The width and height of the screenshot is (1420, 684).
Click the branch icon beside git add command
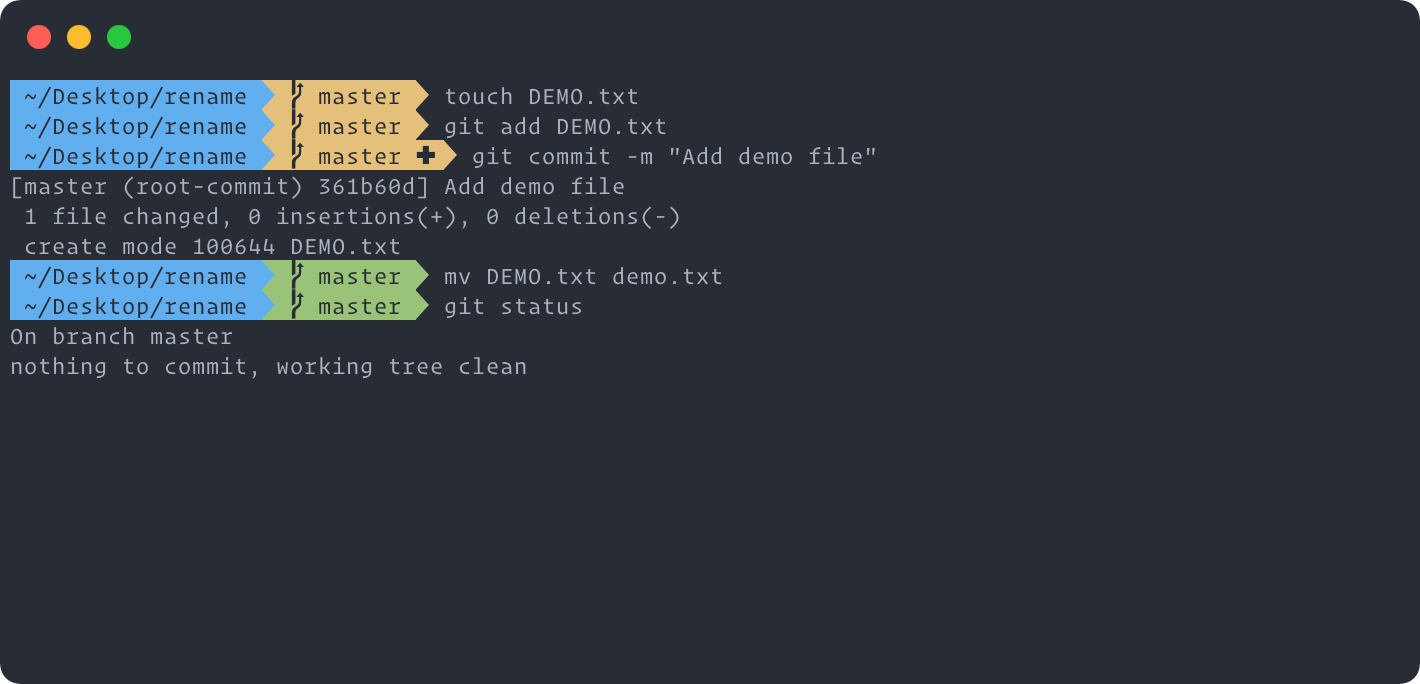coord(297,126)
